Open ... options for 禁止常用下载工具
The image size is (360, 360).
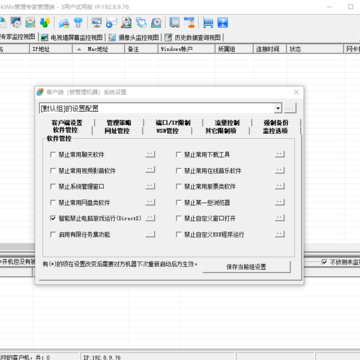pos(280,154)
